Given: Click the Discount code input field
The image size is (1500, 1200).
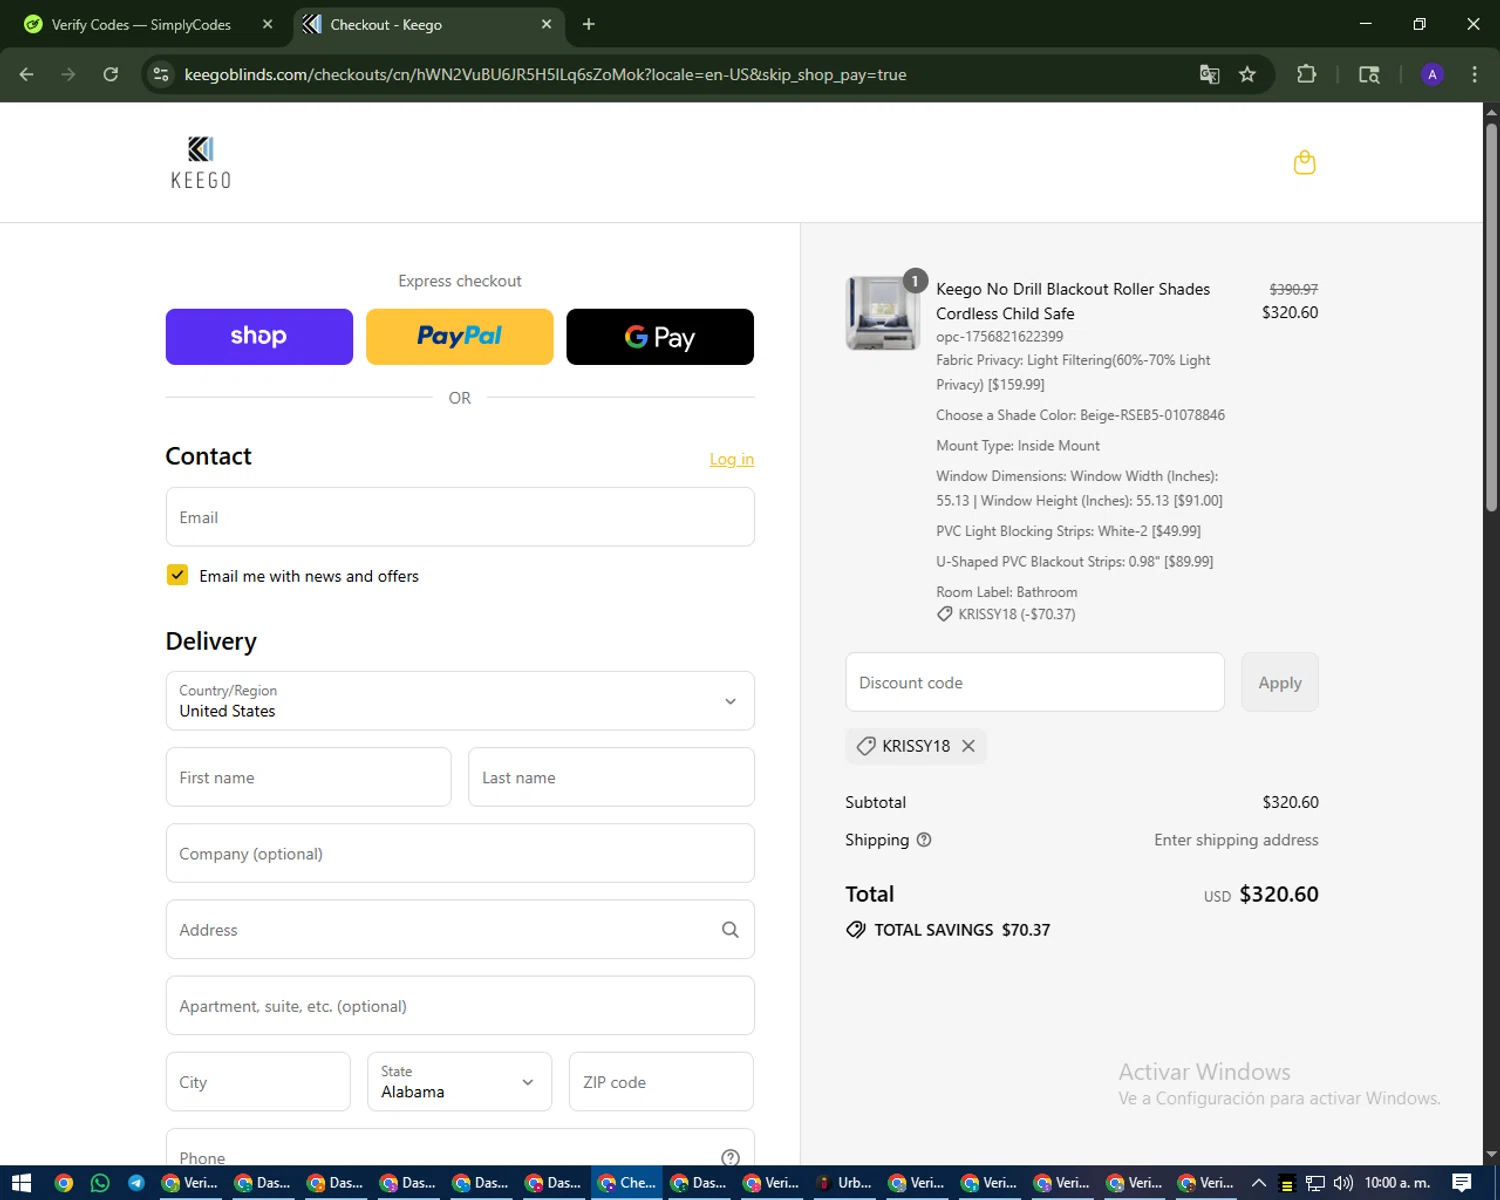Looking at the screenshot, I should click(x=1035, y=682).
